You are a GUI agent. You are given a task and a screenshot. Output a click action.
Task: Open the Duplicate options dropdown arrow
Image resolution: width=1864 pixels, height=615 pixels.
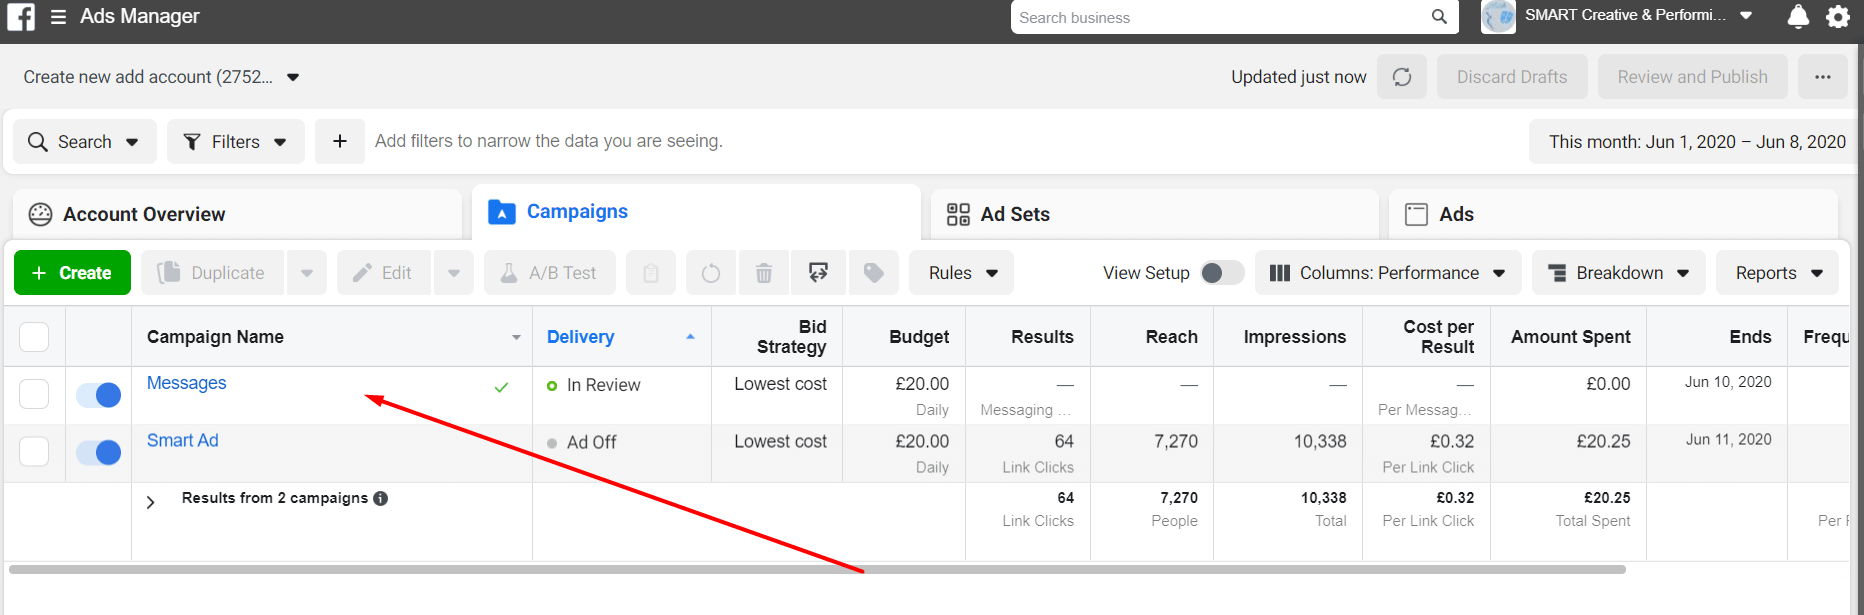(307, 273)
